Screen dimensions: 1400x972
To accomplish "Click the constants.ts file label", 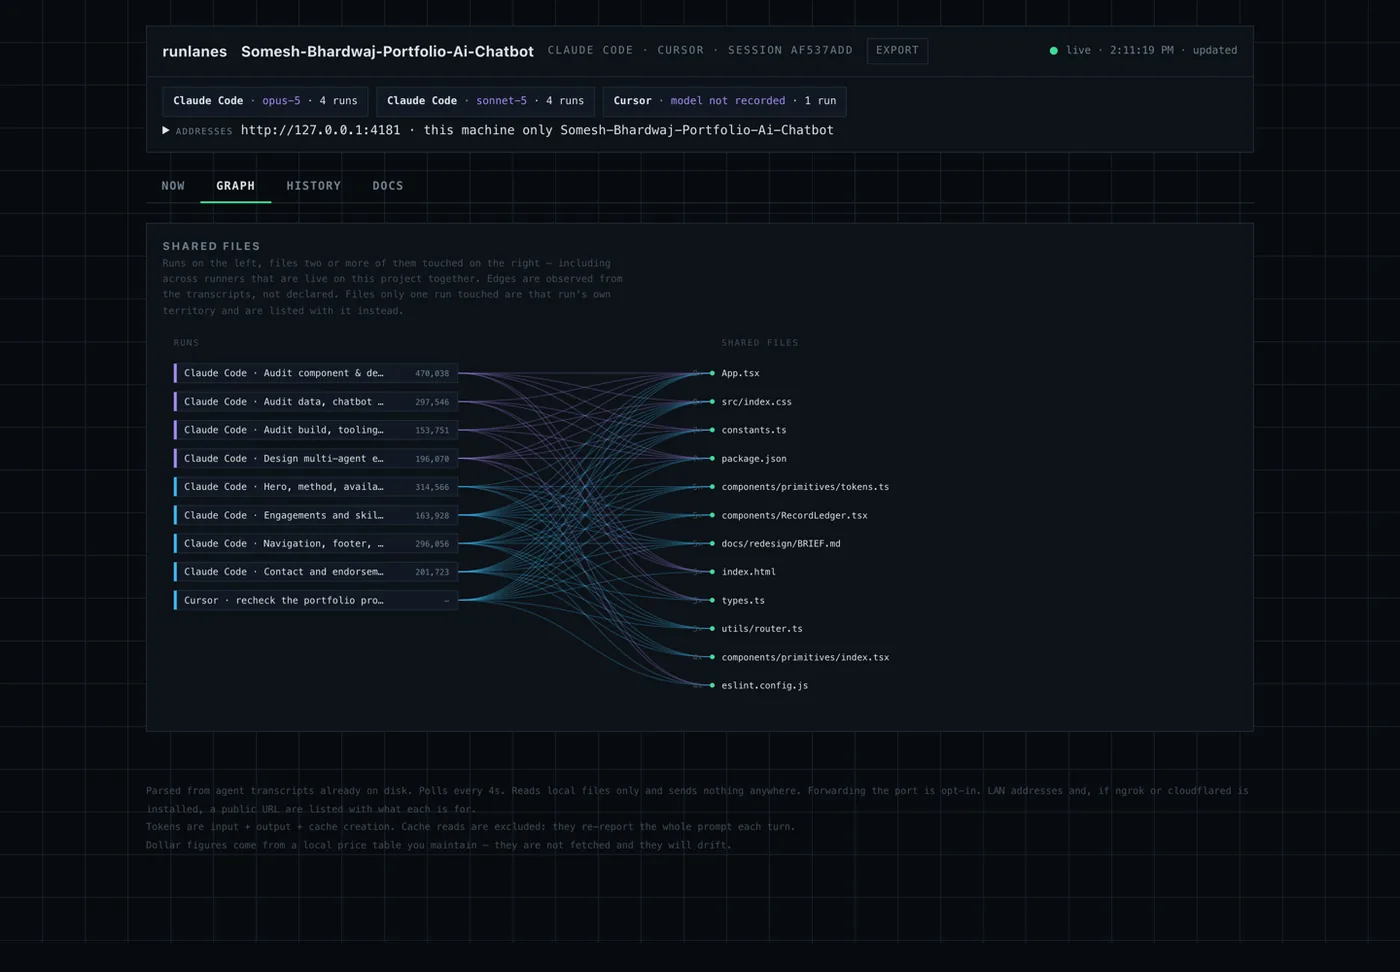I will pyautogui.click(x=754, y=430).
